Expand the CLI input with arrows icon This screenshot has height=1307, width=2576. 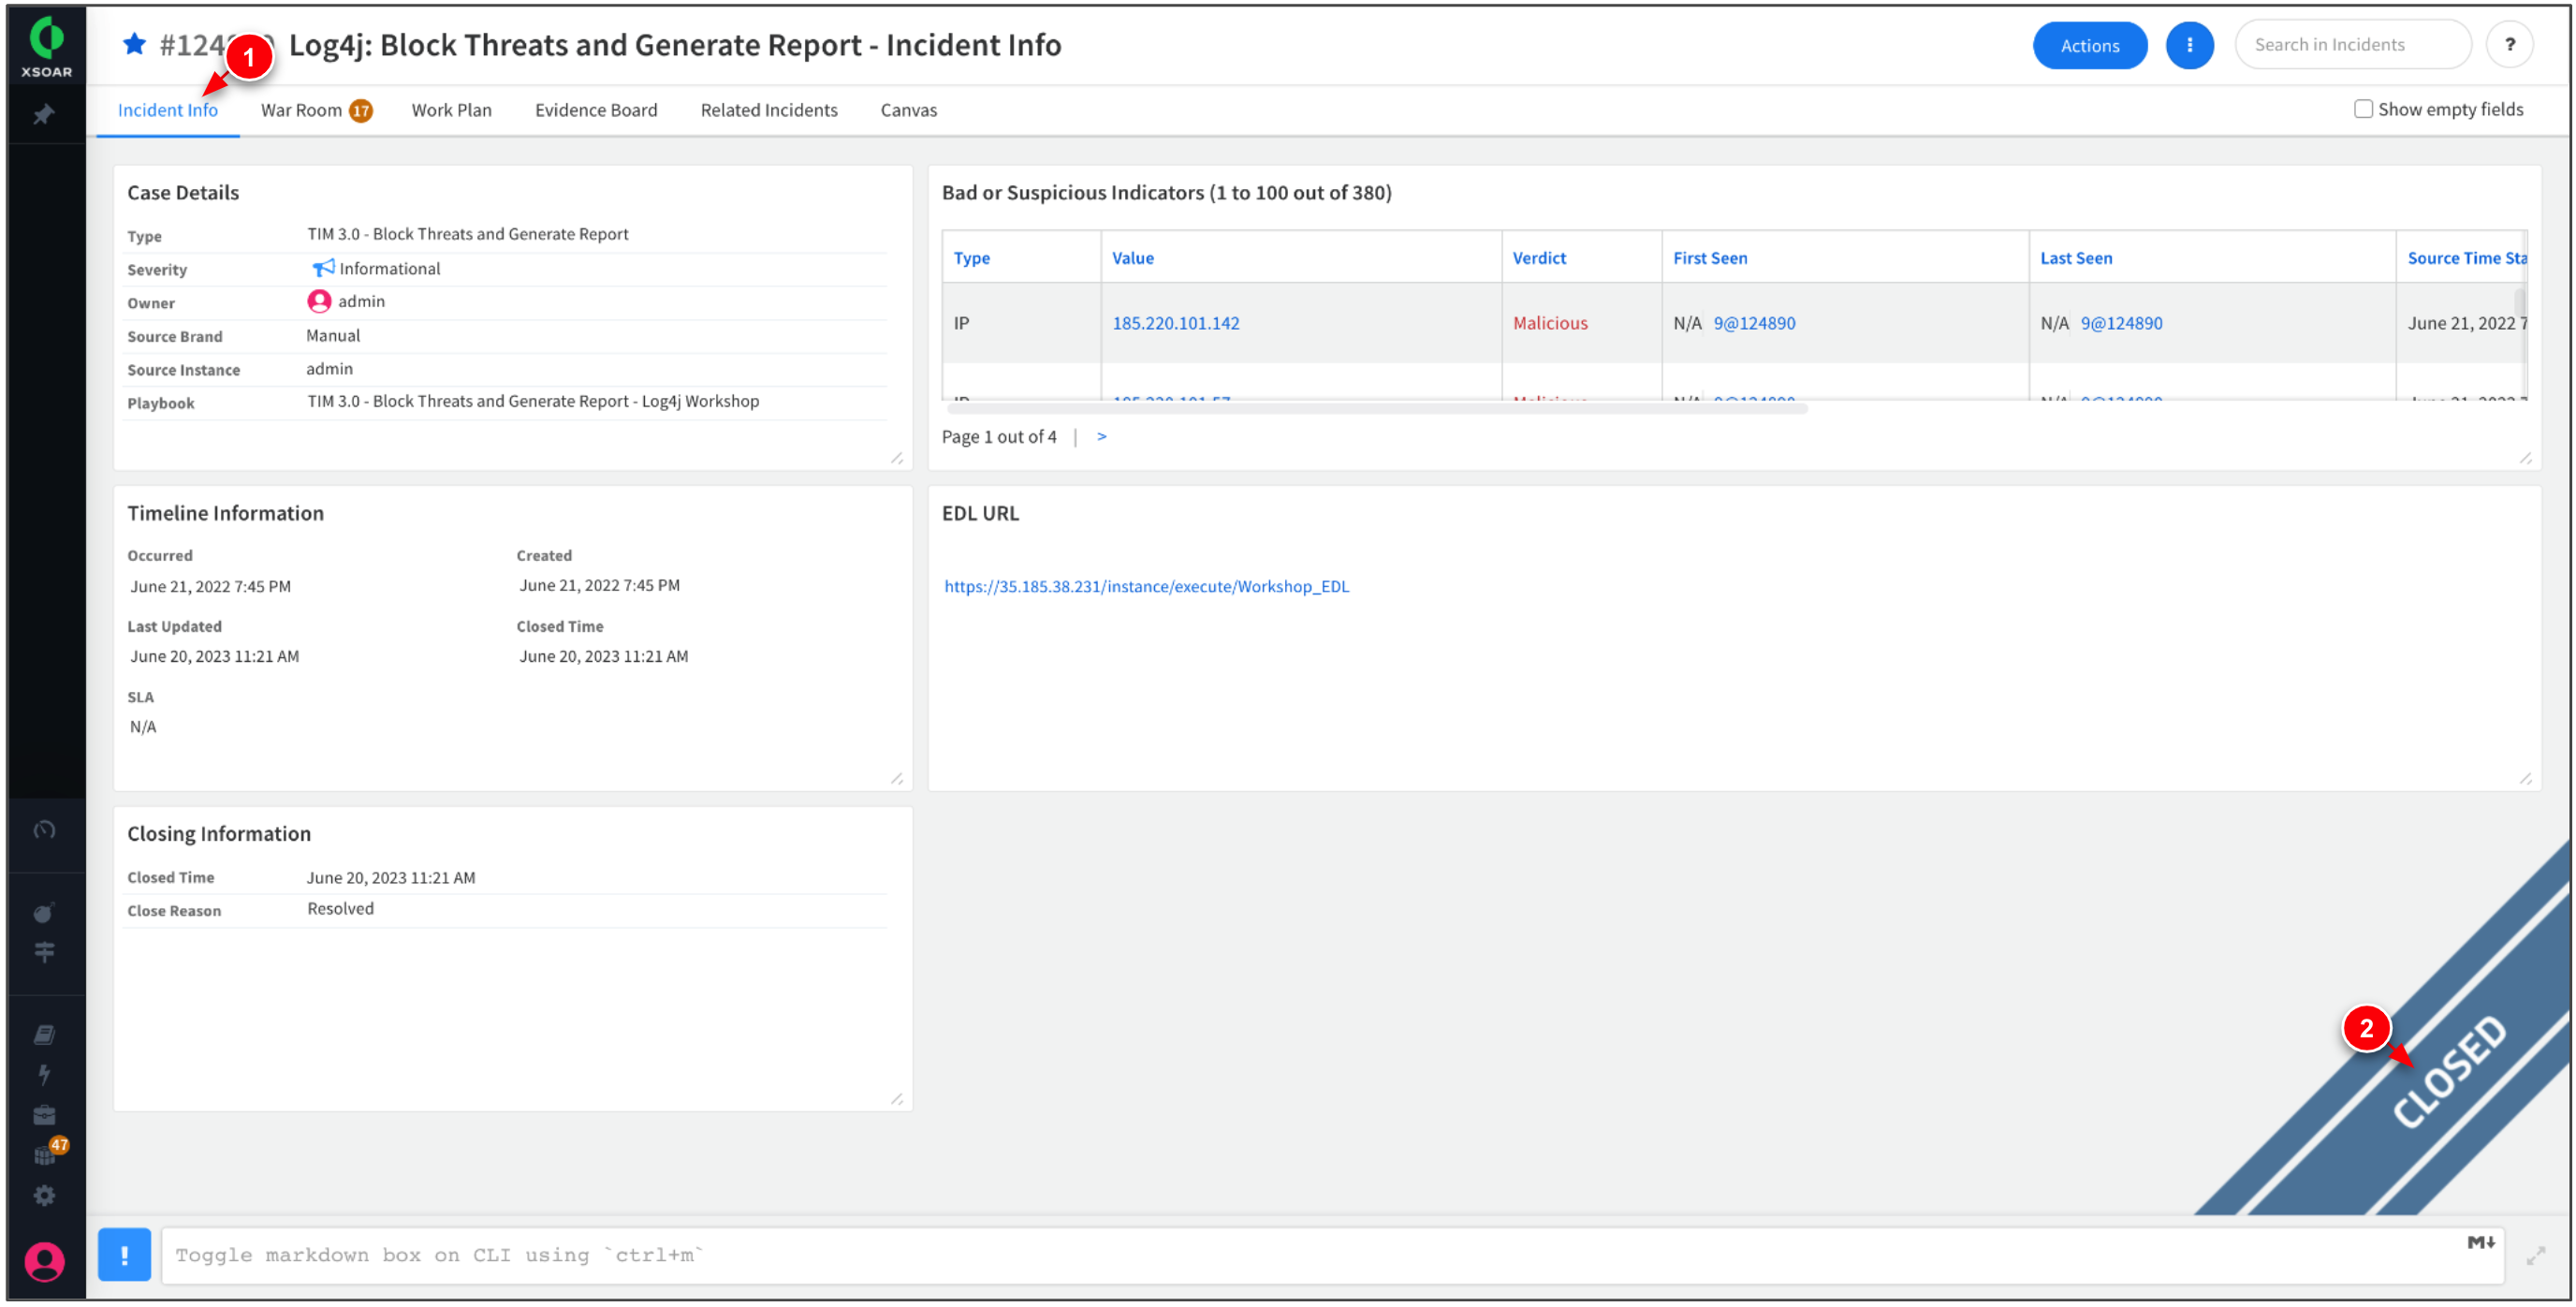(x=2537, y=1256)
